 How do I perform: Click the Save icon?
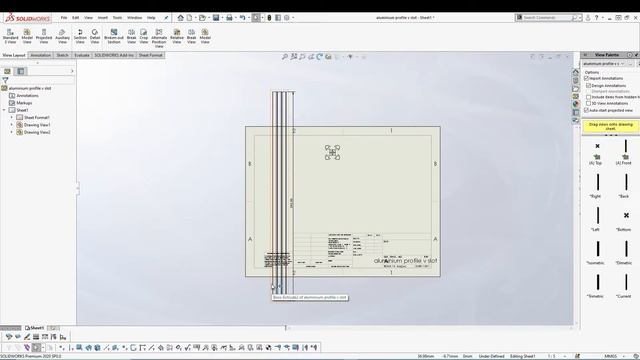pos(216,18)
